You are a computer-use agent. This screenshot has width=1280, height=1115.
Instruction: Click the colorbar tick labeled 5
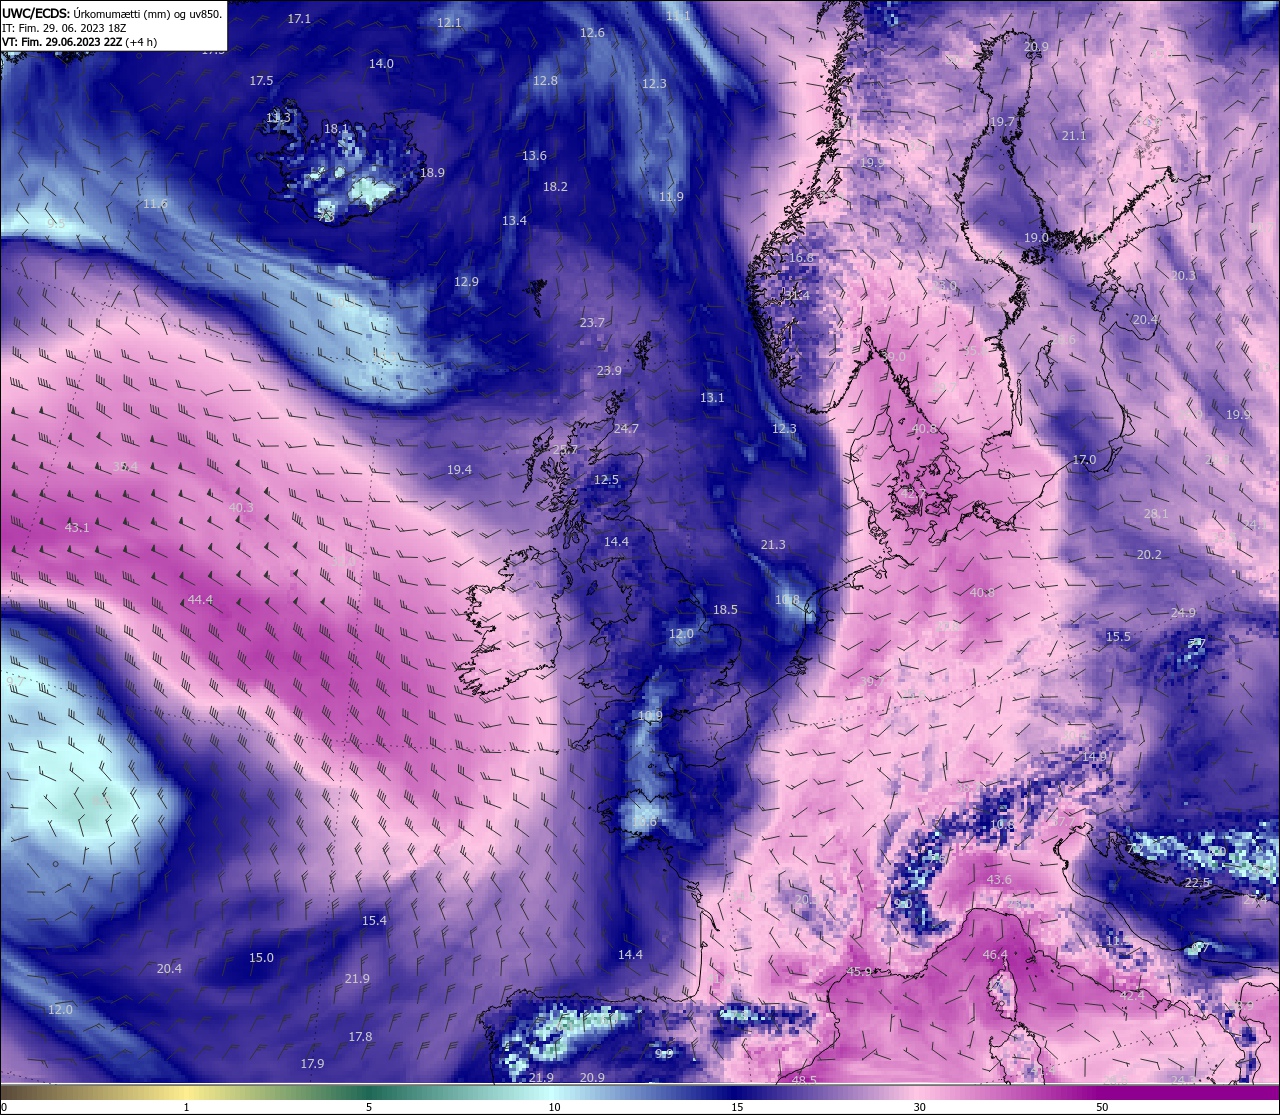point(369,1107)
